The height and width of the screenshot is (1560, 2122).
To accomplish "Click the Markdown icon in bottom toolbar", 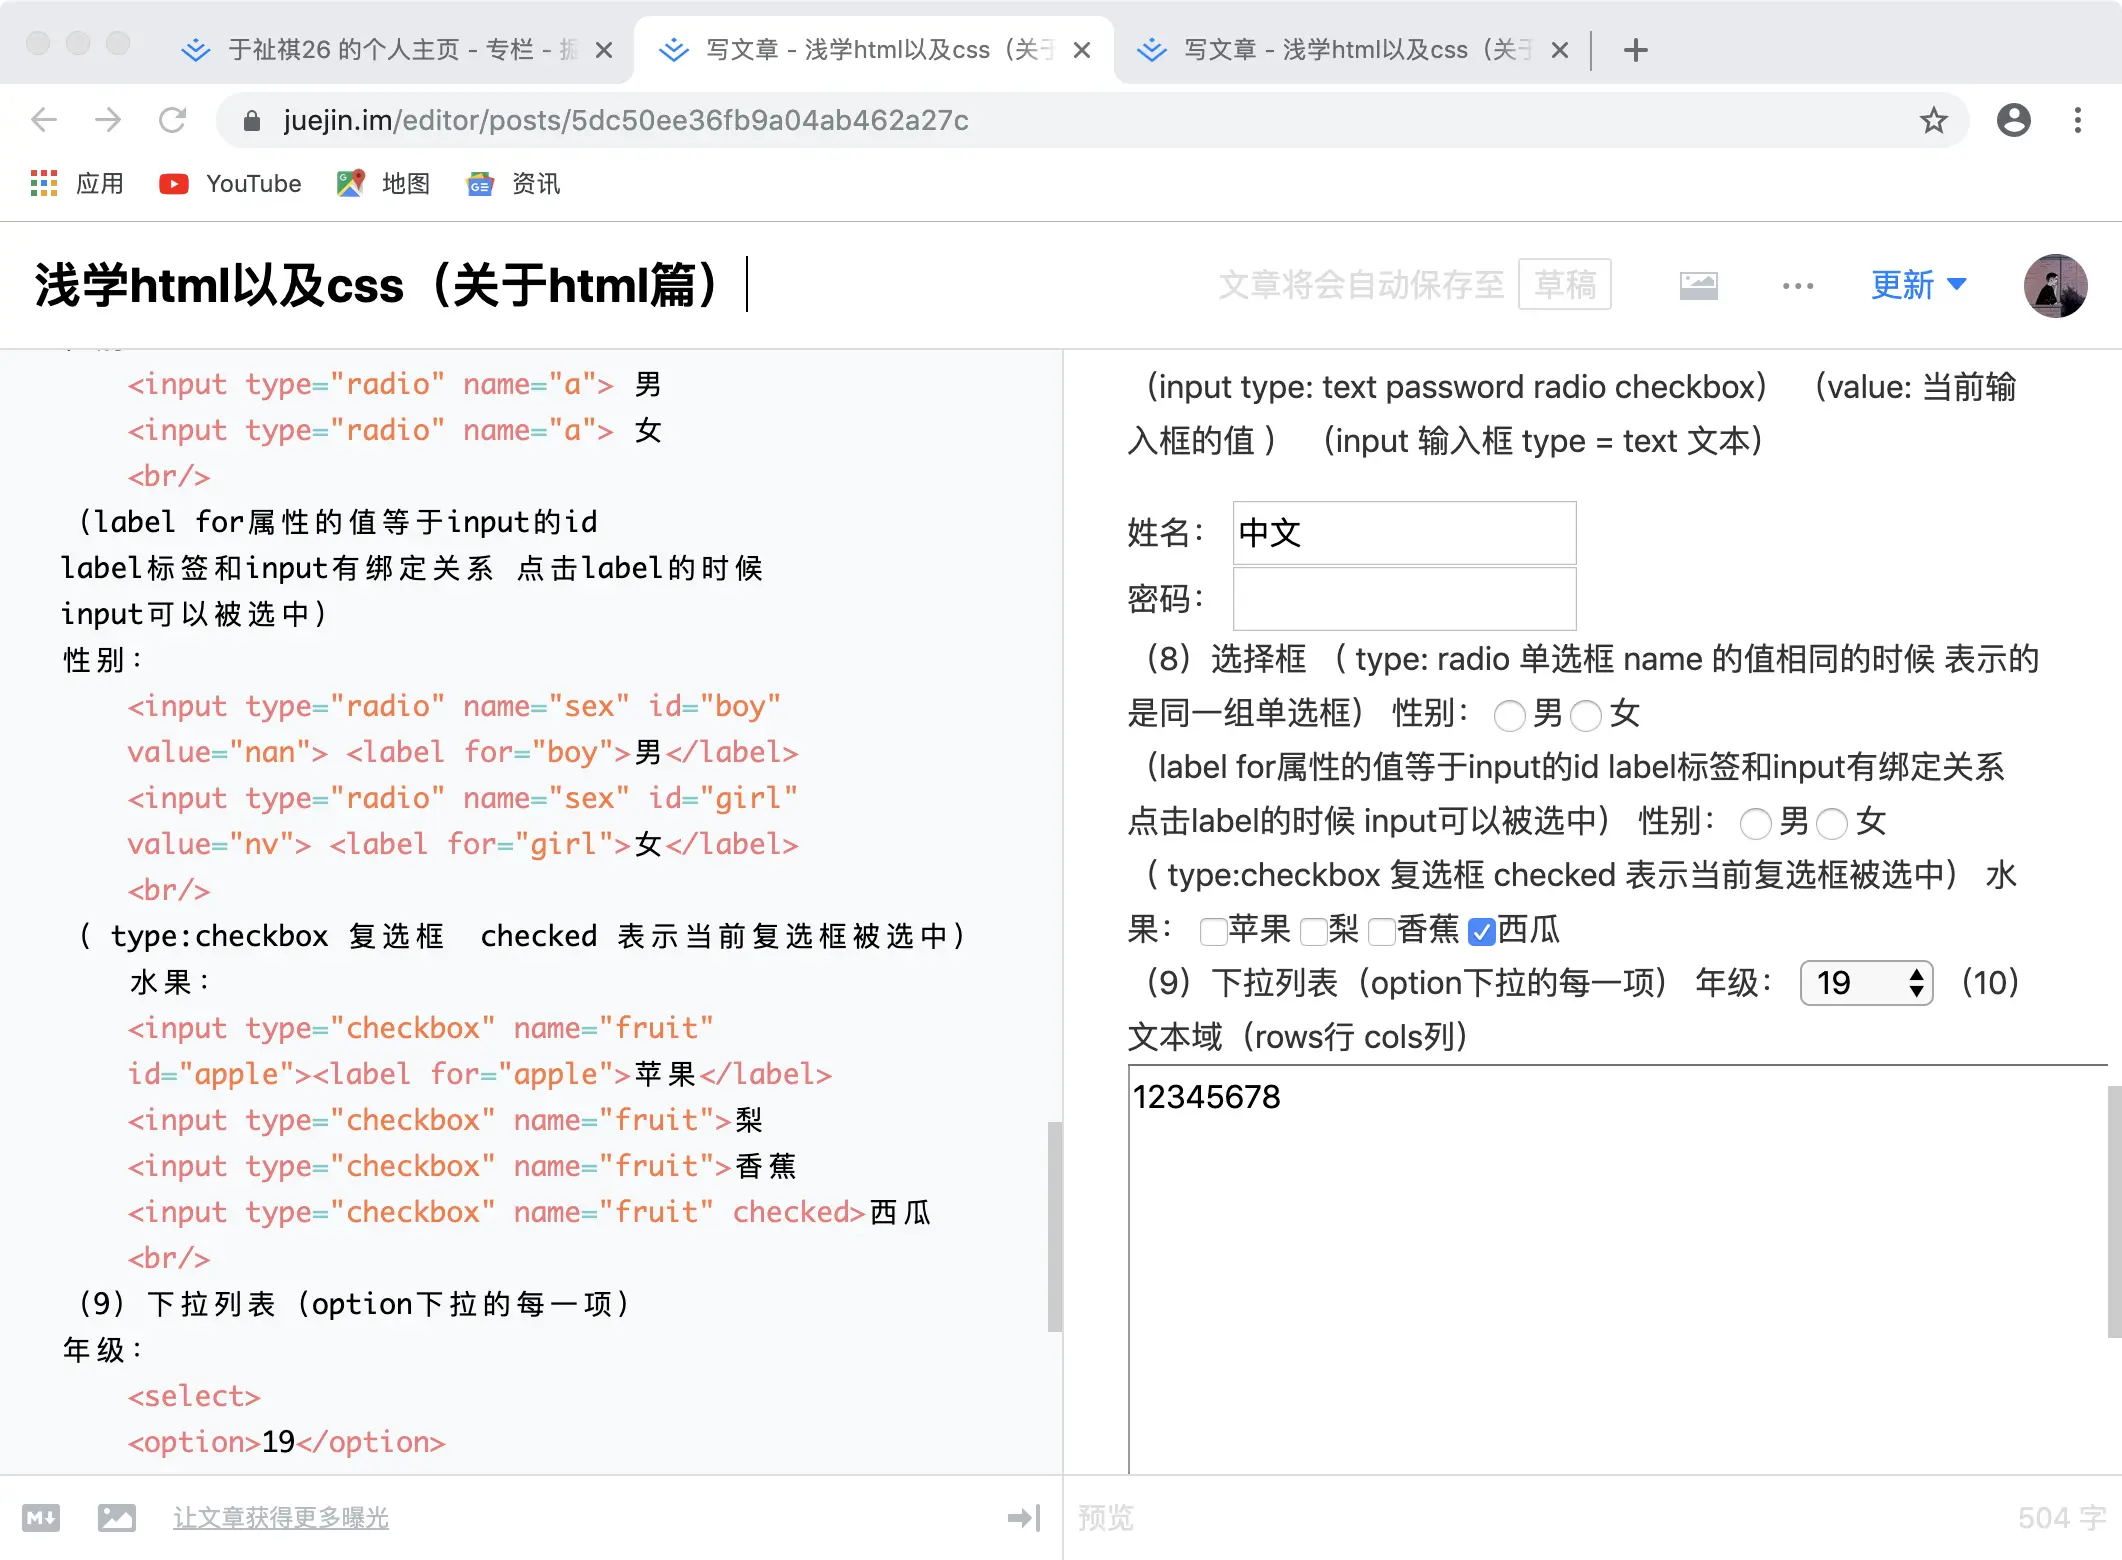I will pos(41,1518).
